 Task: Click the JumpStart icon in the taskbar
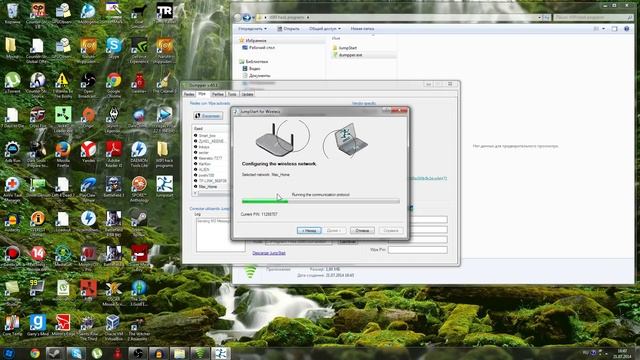coord(221,353)
